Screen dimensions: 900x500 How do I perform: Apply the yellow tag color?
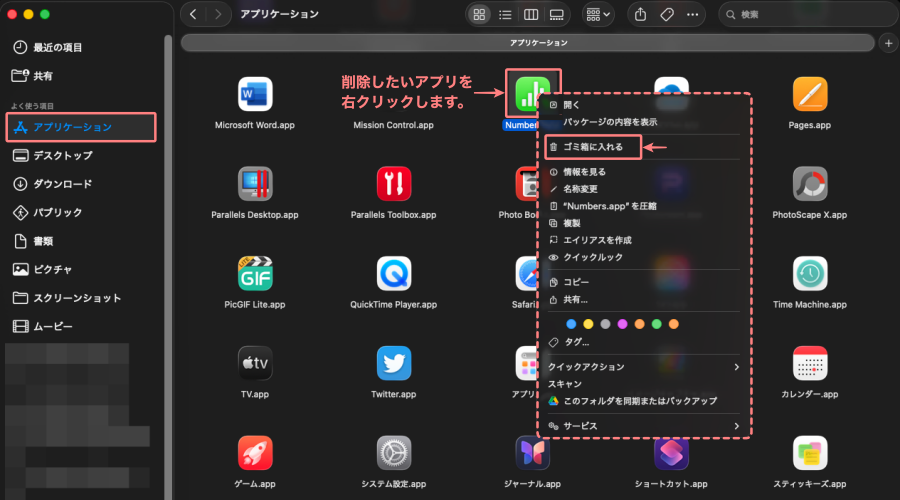point(588,324)
